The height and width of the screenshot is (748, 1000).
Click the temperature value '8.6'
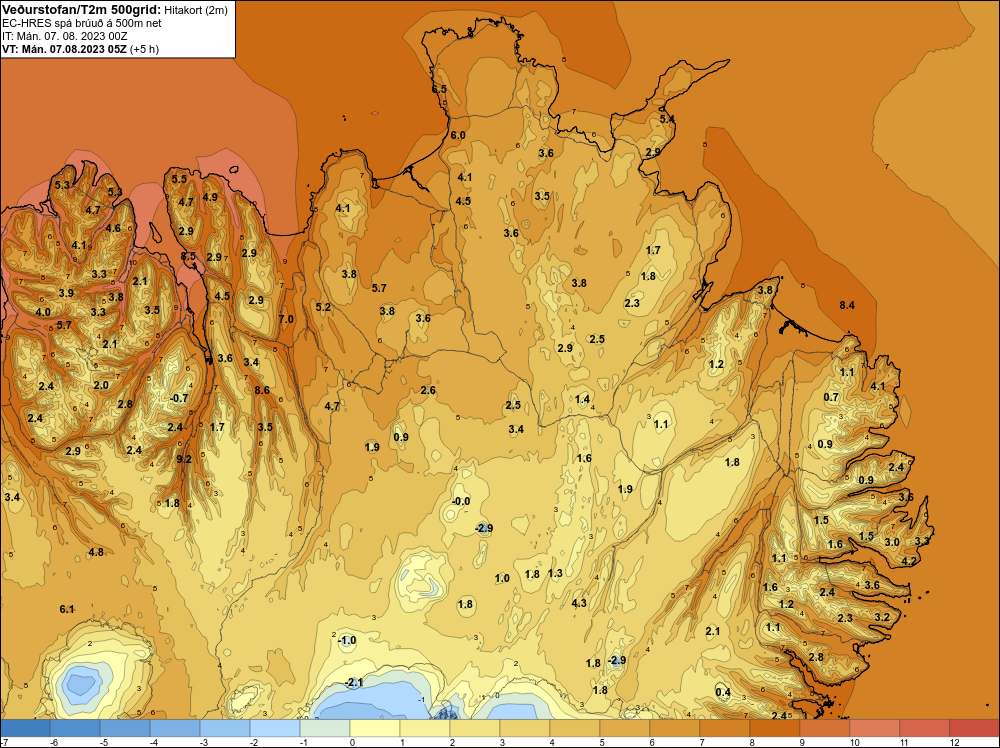pyautogui.click(x=262, y=390)
